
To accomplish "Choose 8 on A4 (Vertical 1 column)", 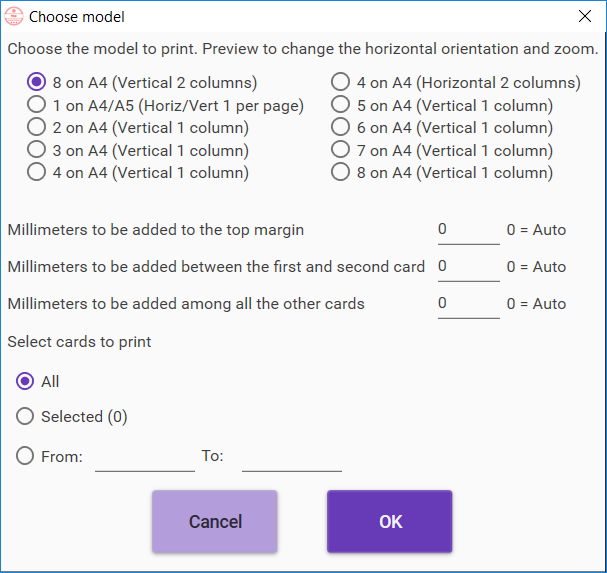I will click(341, 172).
